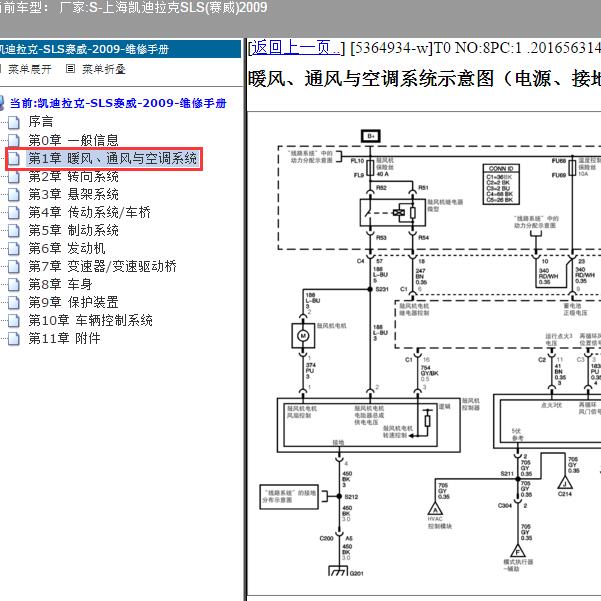Click the page icon beside 序言

pos(14,122)
